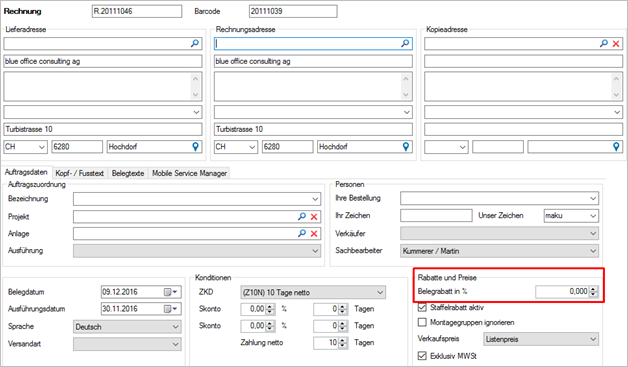Search for an Anlage with the magnifier
The width and height of the screenshot is (628, 367).
302,233
